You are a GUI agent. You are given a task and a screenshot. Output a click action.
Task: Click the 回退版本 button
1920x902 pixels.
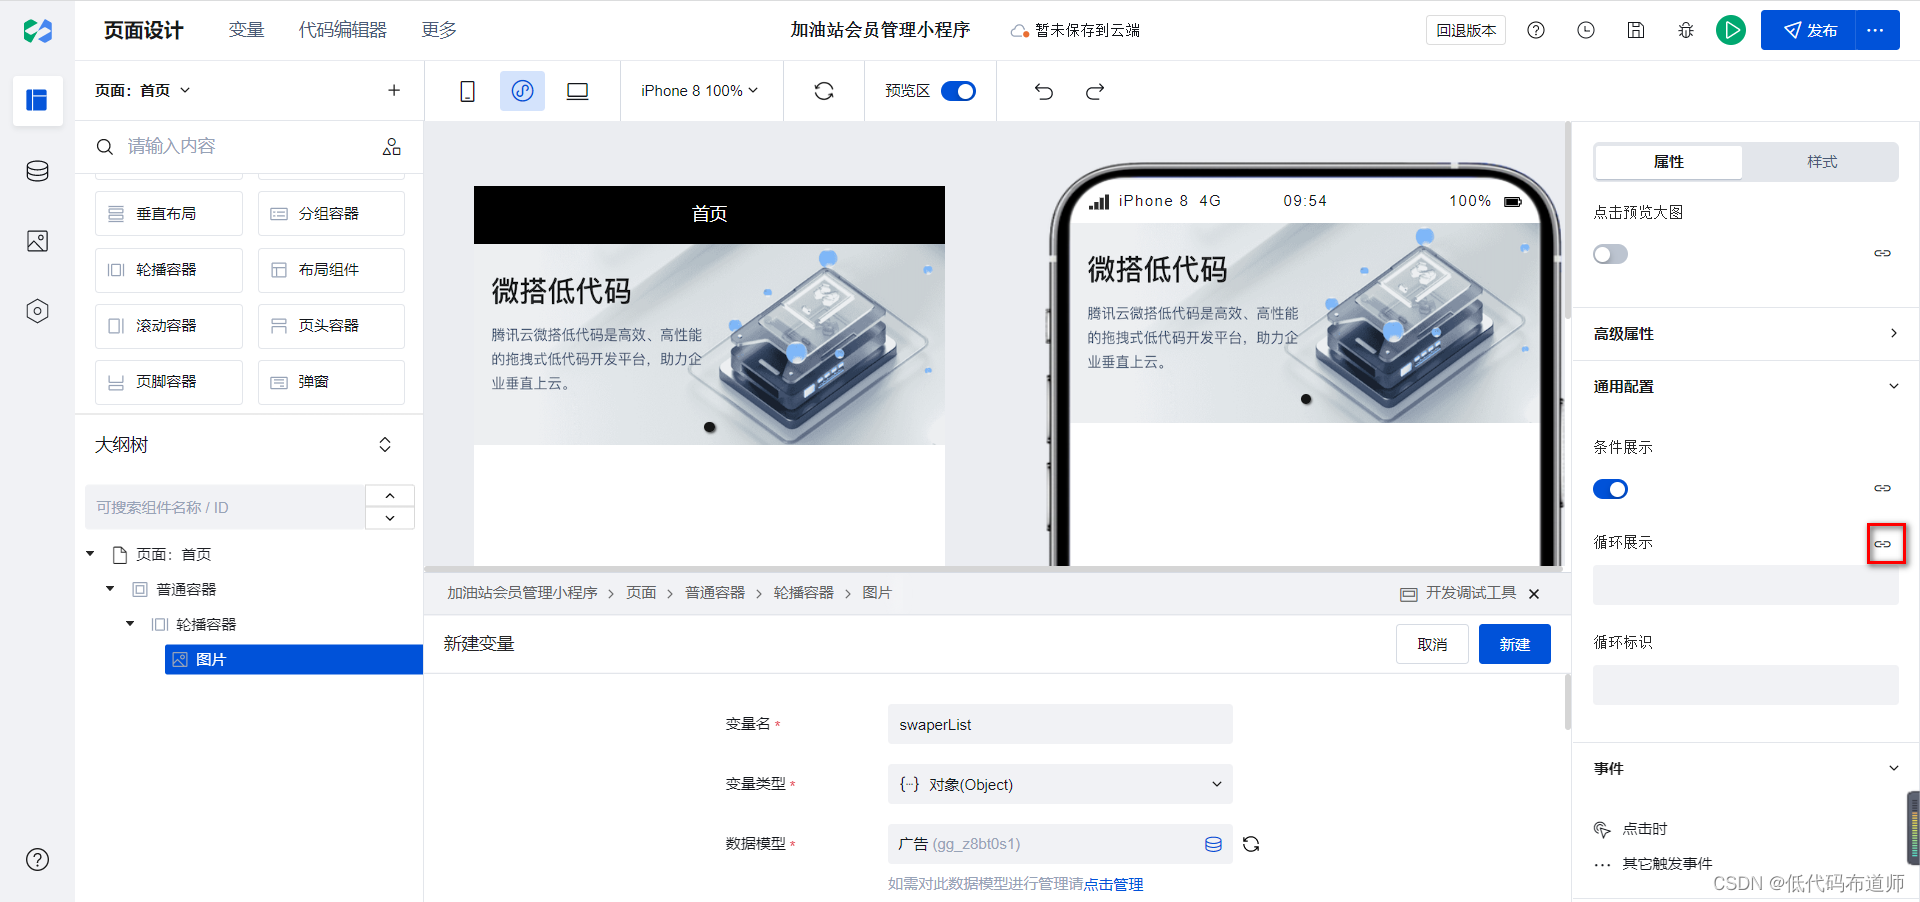click(x=1466, y=30)
